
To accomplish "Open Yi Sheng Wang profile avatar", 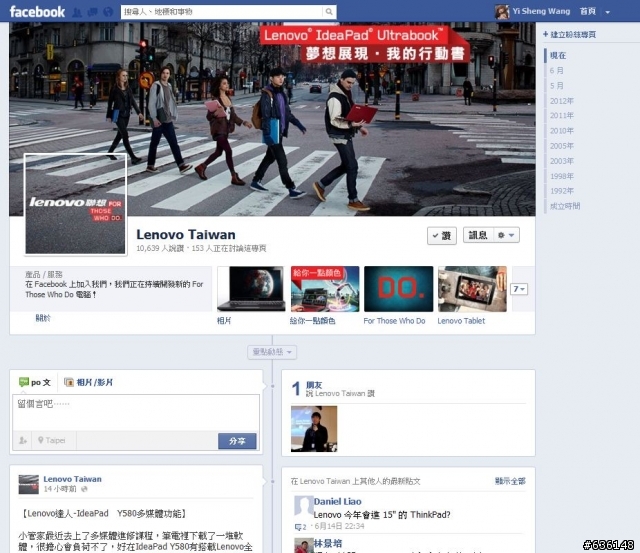I will [x=502, y=12].
